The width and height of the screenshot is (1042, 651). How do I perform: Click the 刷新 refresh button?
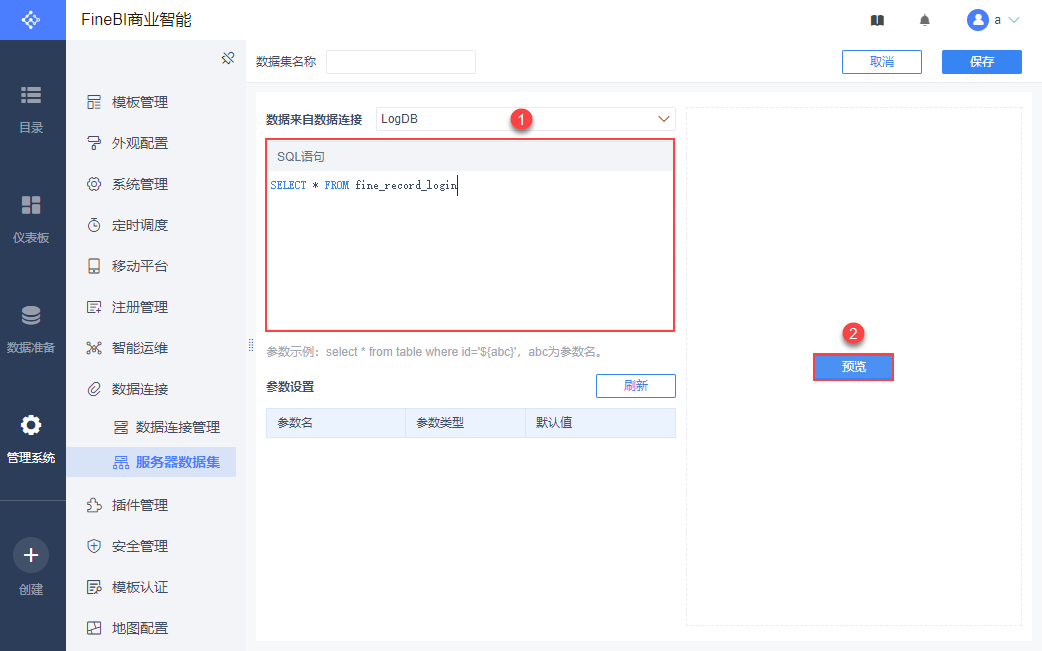[635, 386]
